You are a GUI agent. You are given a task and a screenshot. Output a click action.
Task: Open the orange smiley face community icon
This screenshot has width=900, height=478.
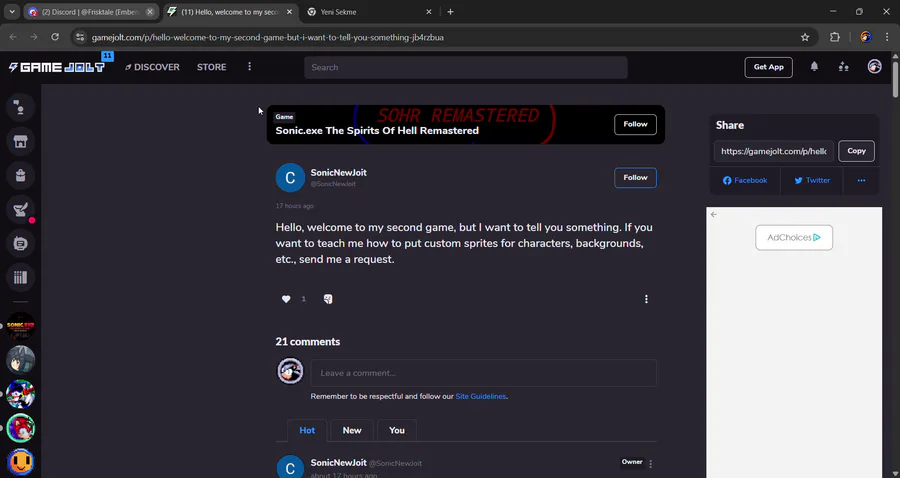(x=20, y=462)
